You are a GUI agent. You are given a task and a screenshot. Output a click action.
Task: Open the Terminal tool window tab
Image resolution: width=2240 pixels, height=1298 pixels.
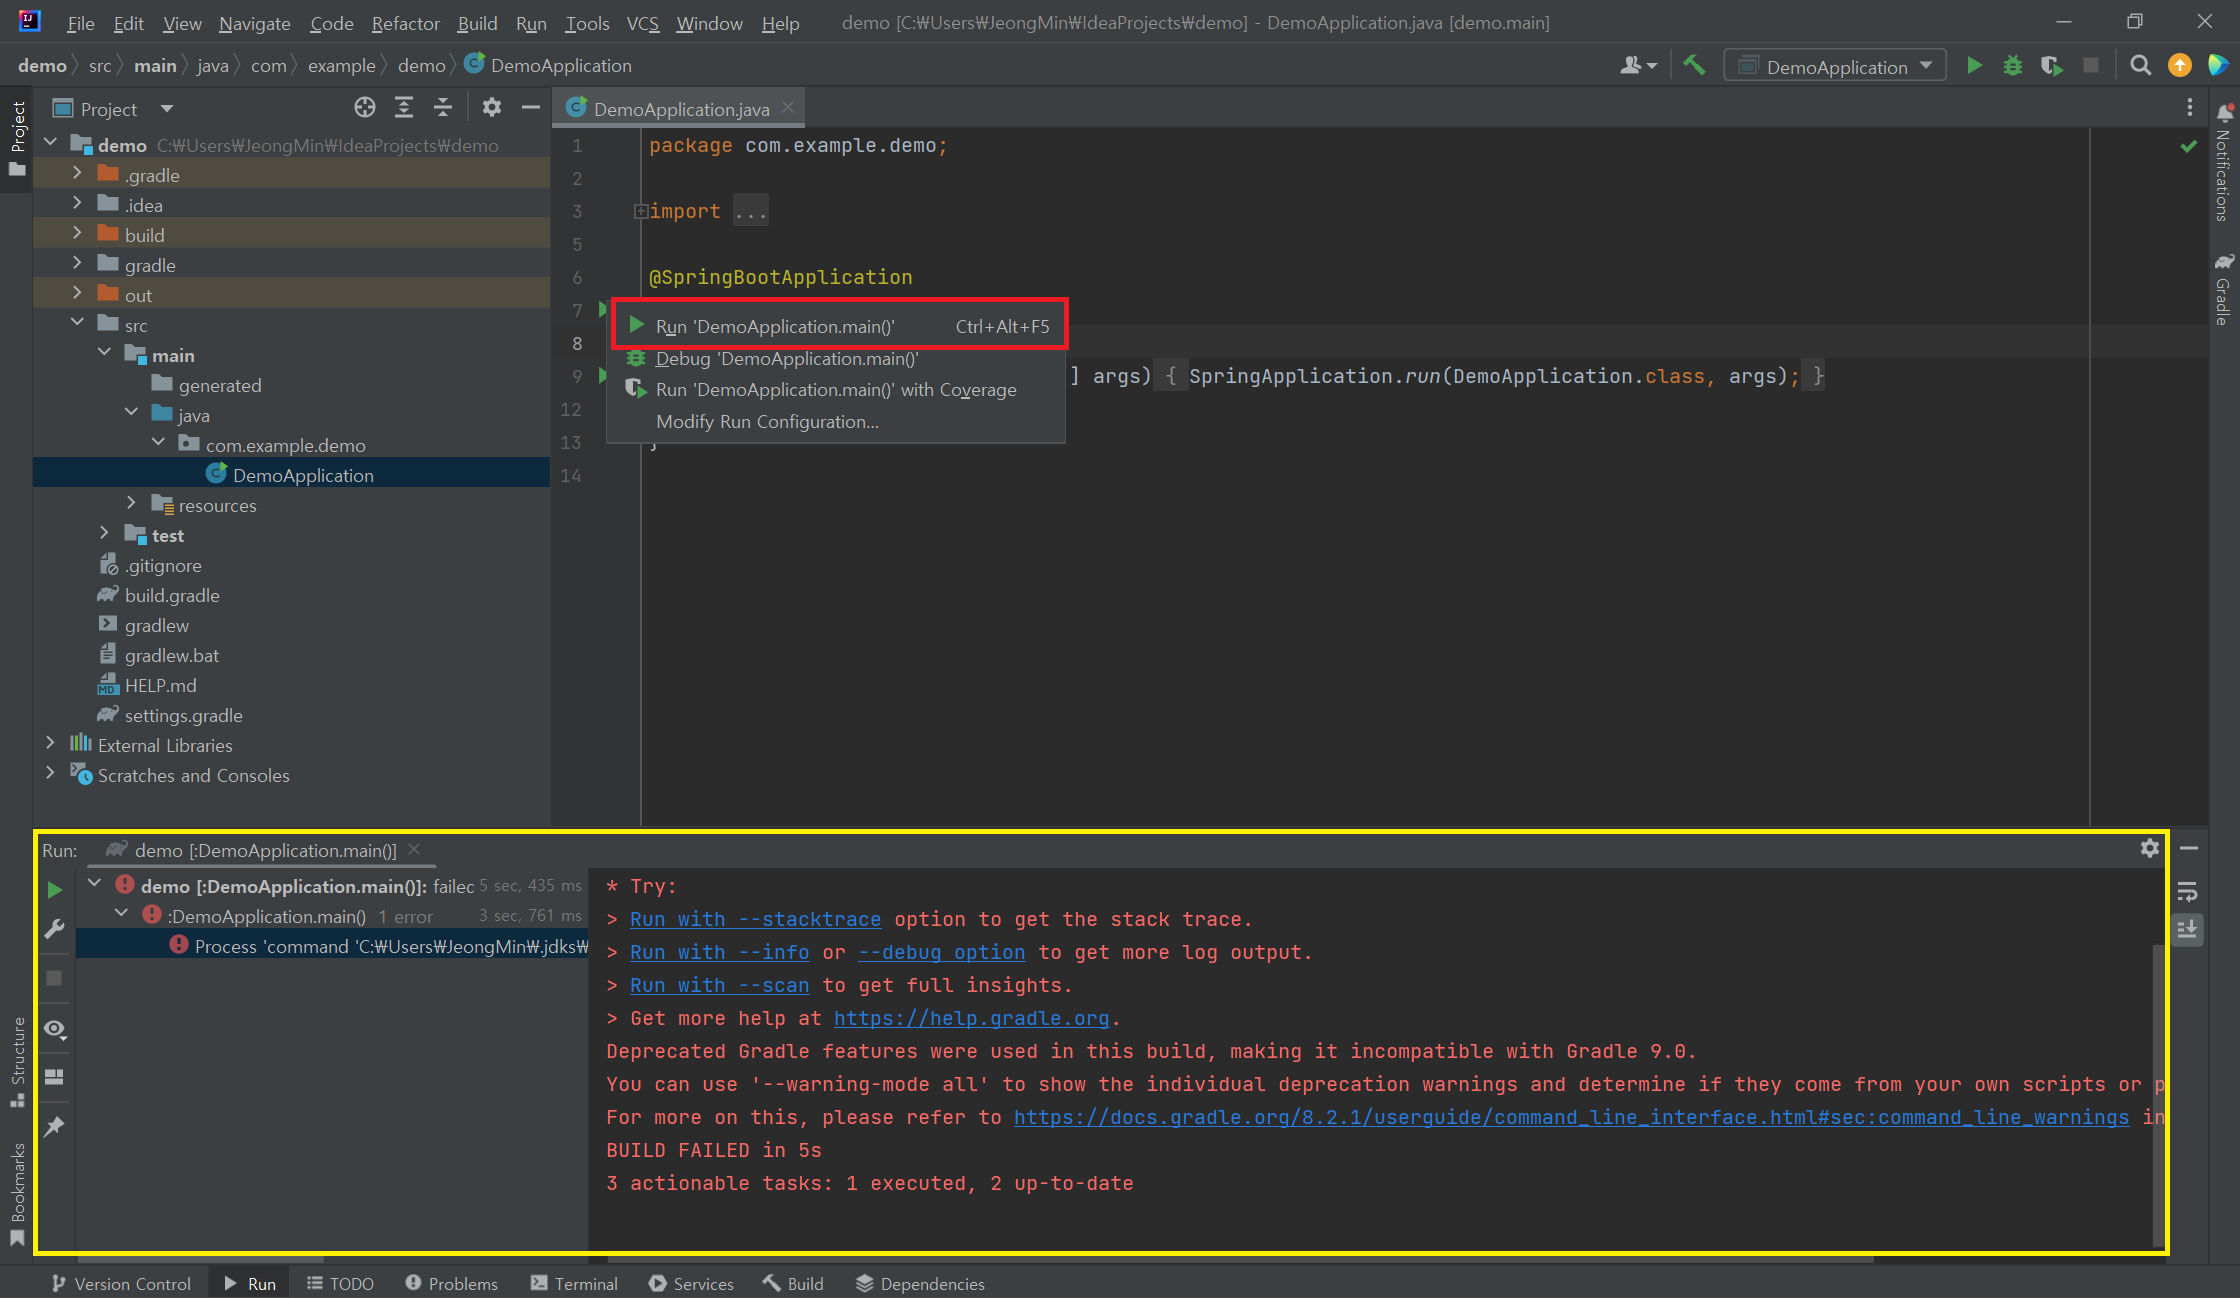[x=575, y=1283]
